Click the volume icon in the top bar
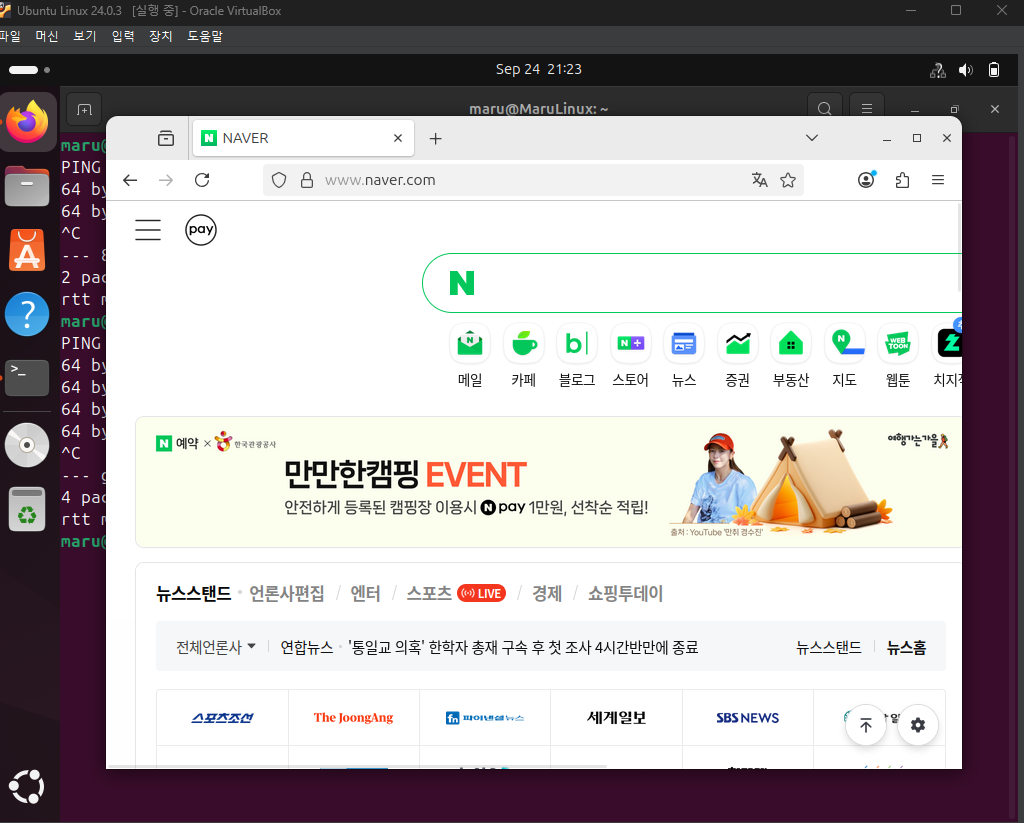This screenshot has height=823, width=1024. point(966,70)
